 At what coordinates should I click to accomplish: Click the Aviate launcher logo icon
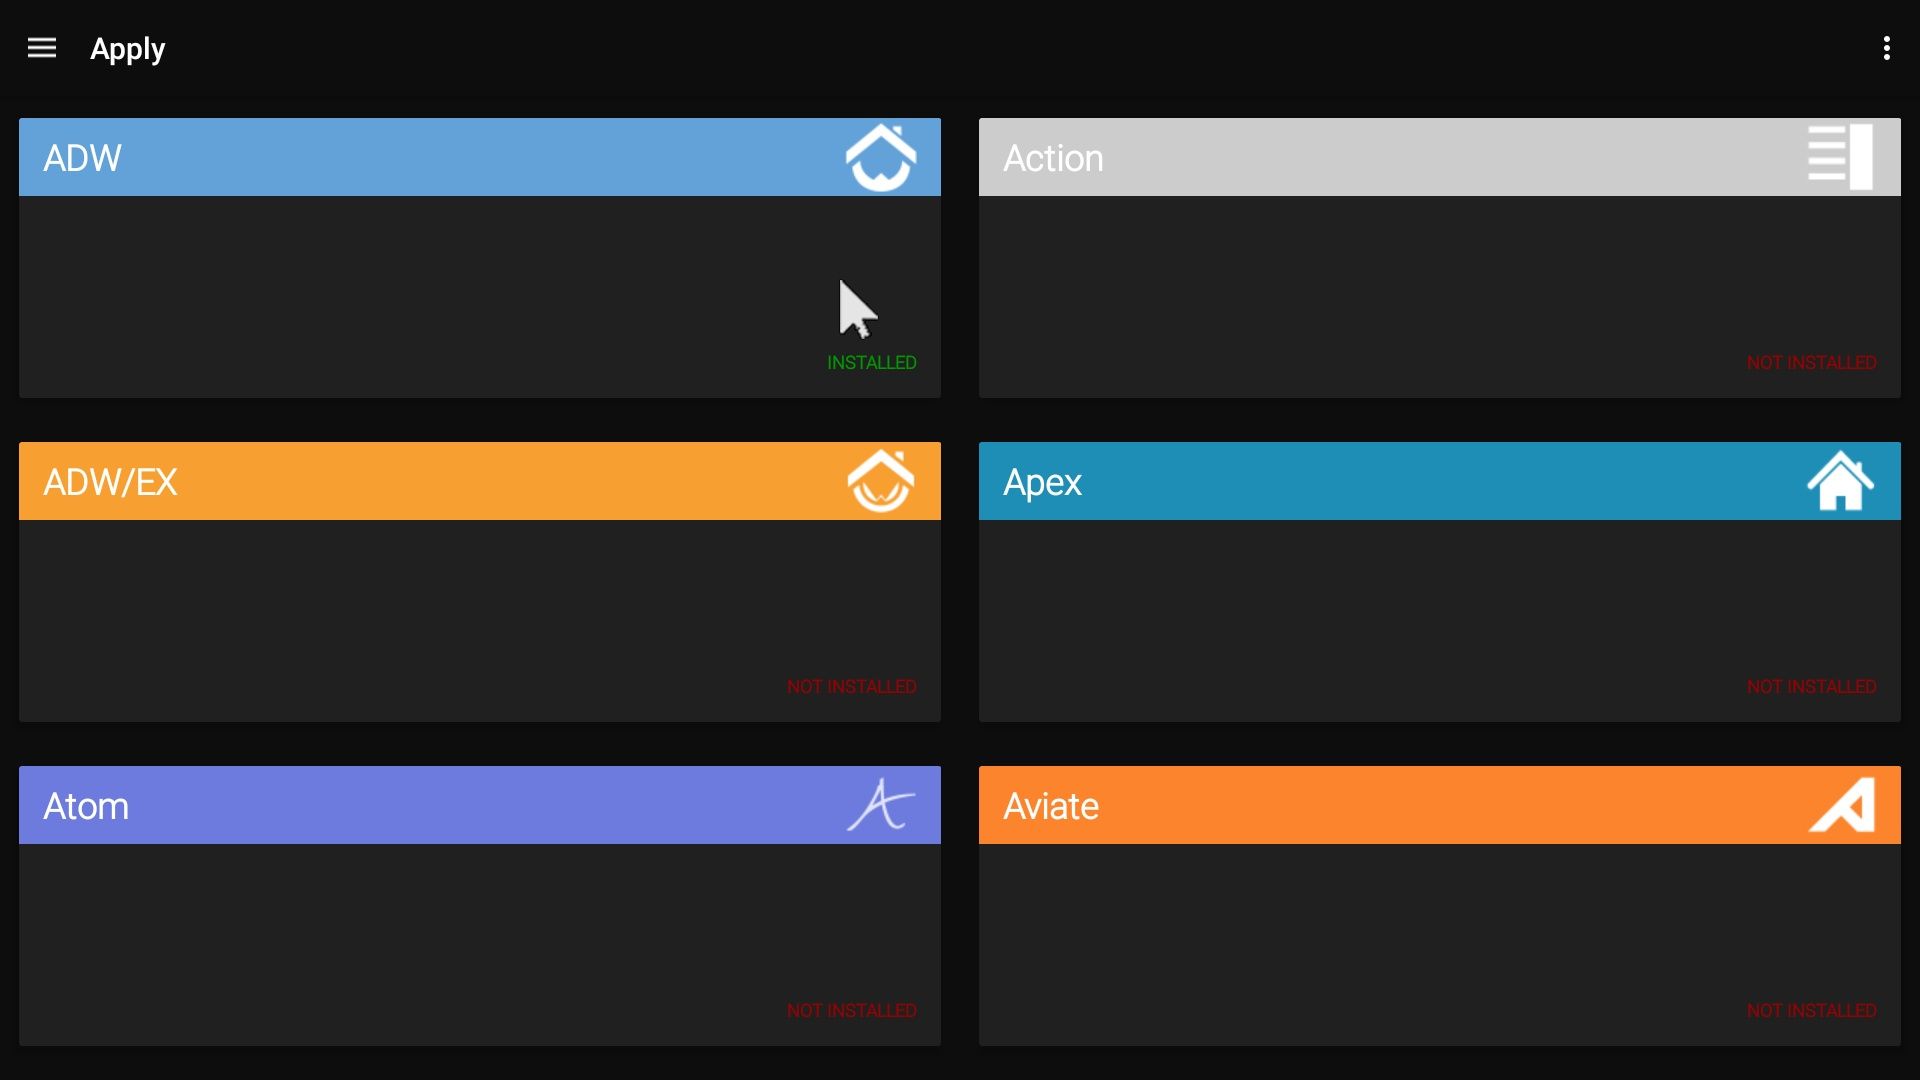(1842, 805)
